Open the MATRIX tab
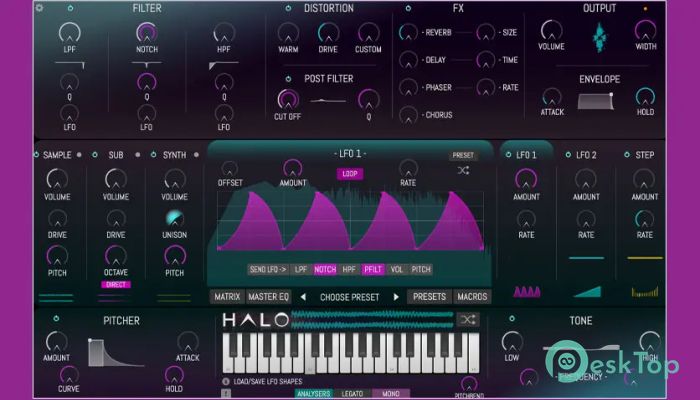This screenshot has height=400, width=700. click(x=227, y=297)
